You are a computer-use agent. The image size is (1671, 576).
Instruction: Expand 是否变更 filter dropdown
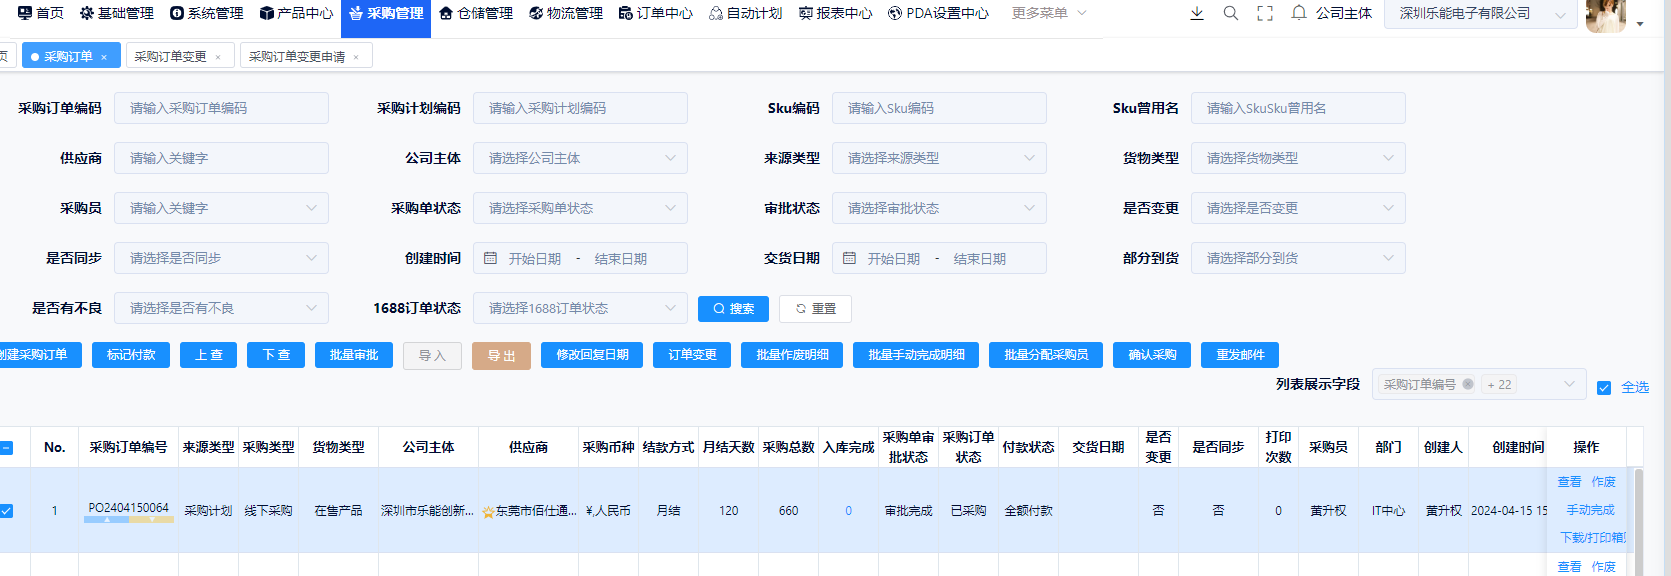coord(1298,208)
